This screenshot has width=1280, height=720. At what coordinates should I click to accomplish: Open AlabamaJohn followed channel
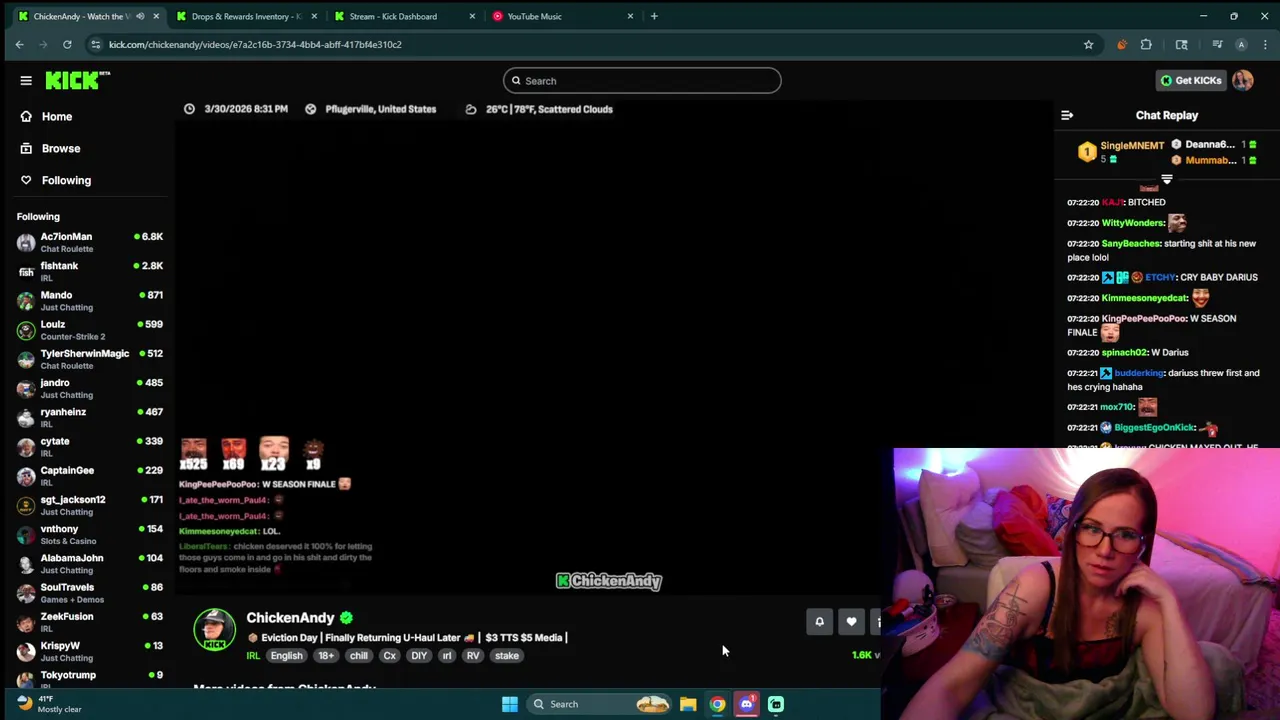click(x=90, y=563)
